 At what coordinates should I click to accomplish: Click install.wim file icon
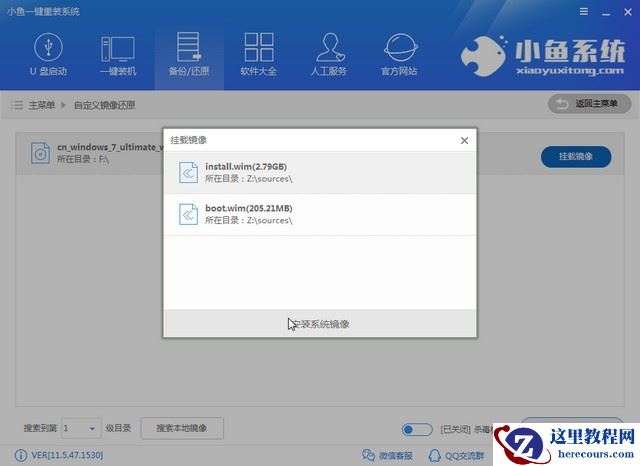click(x=188, y=173)
